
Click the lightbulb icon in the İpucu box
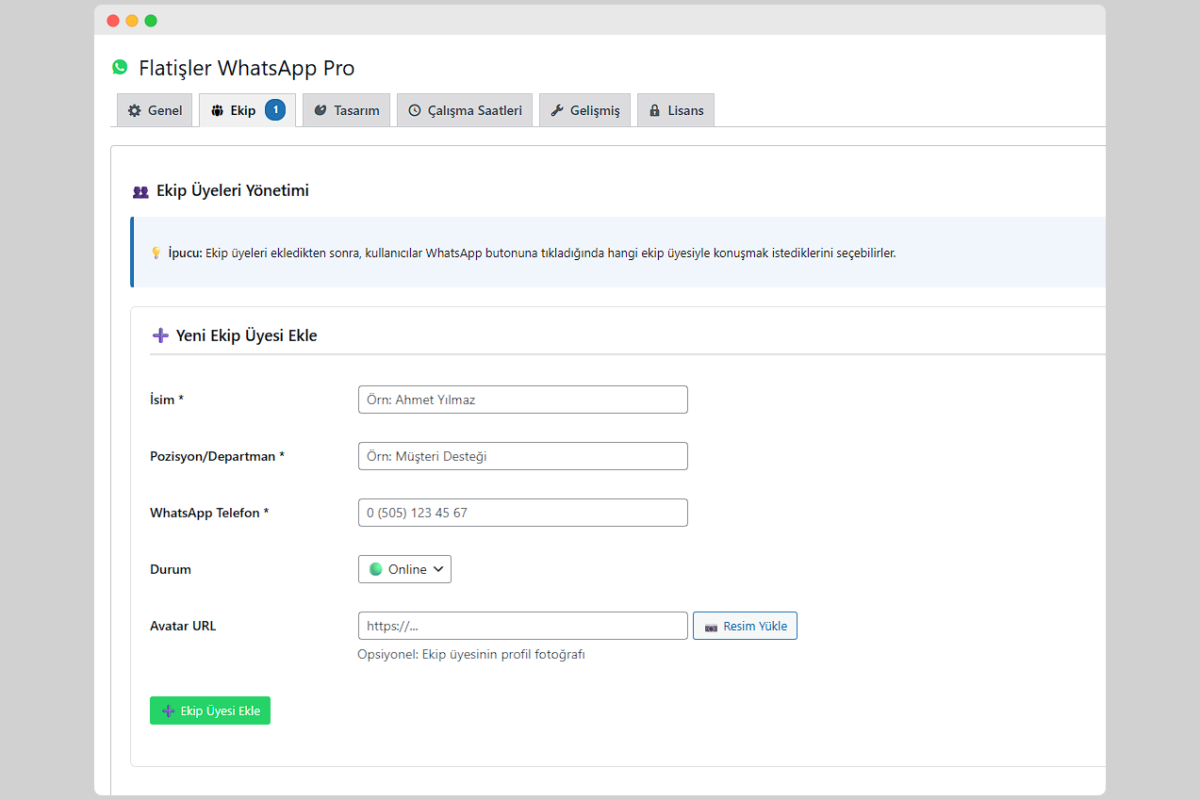(155, 253)
